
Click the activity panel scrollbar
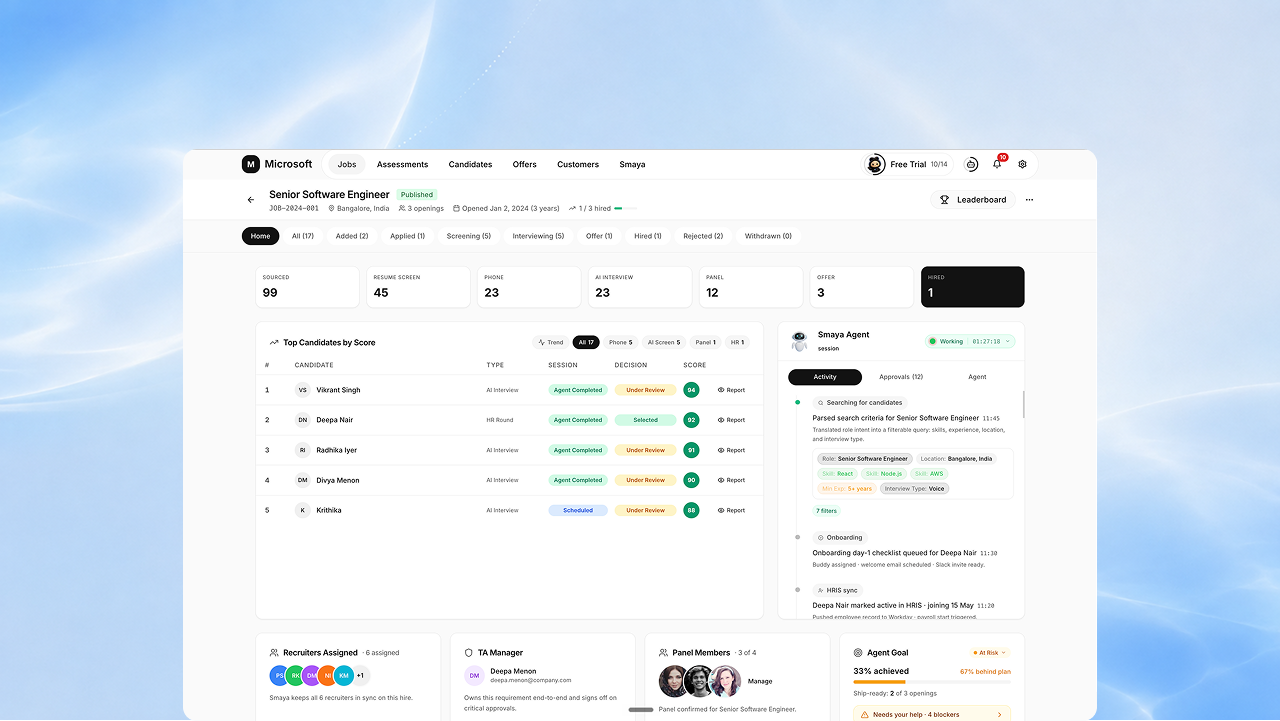tap(1023, 405)
